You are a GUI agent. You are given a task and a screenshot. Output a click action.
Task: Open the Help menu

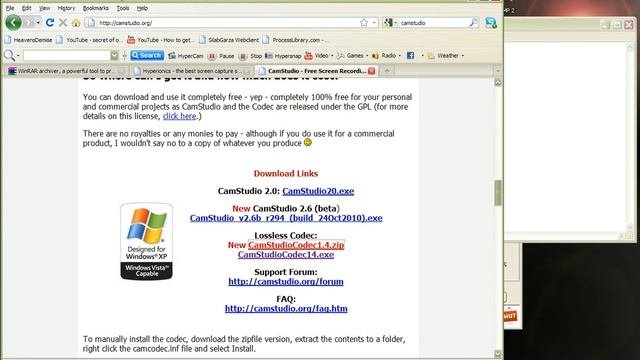[x=142, y=8]
